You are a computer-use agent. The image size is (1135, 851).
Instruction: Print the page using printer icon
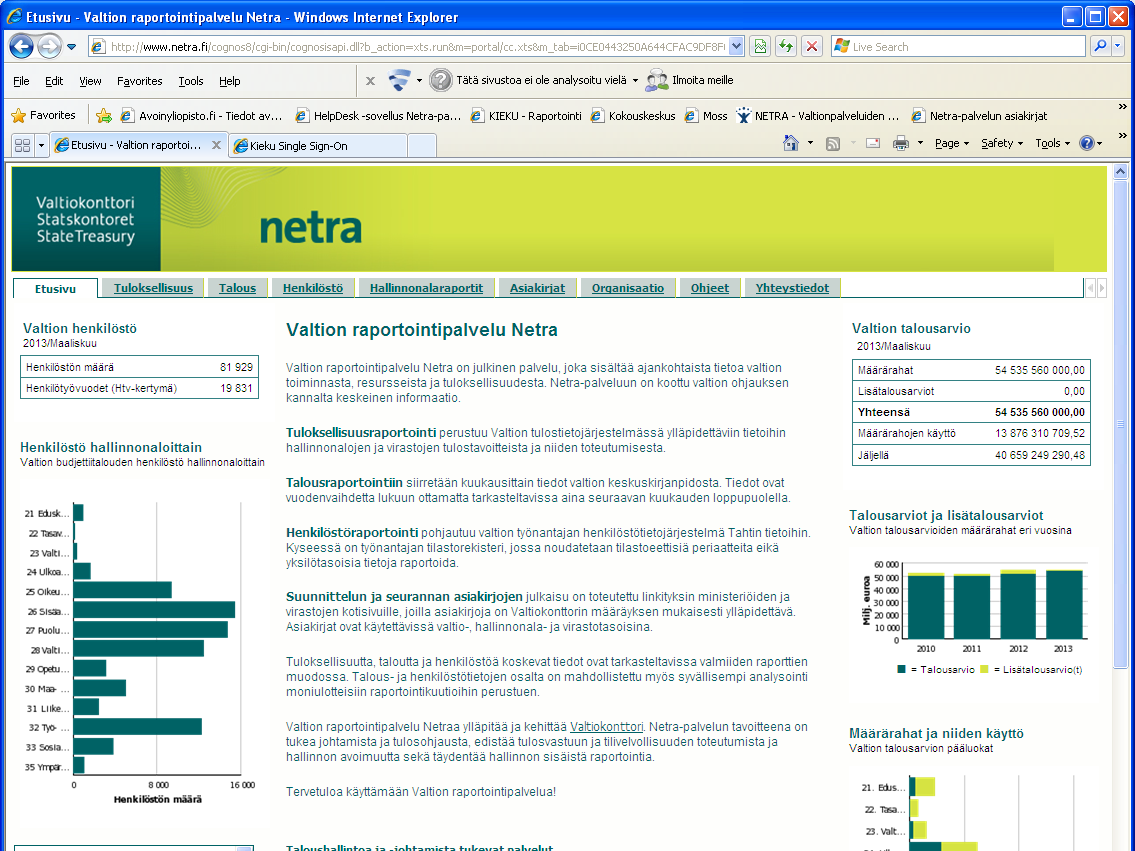900,143
